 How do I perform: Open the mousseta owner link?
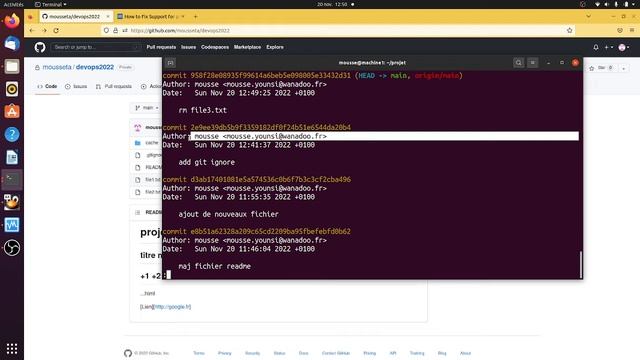[x=57, y=67]
